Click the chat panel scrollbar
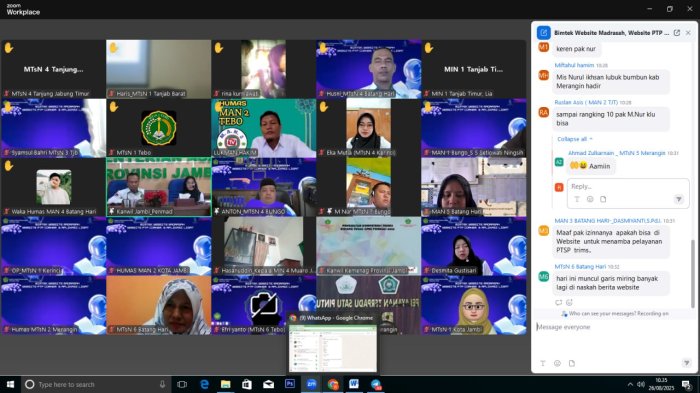700x393 pixels. (x=693, y=273)
